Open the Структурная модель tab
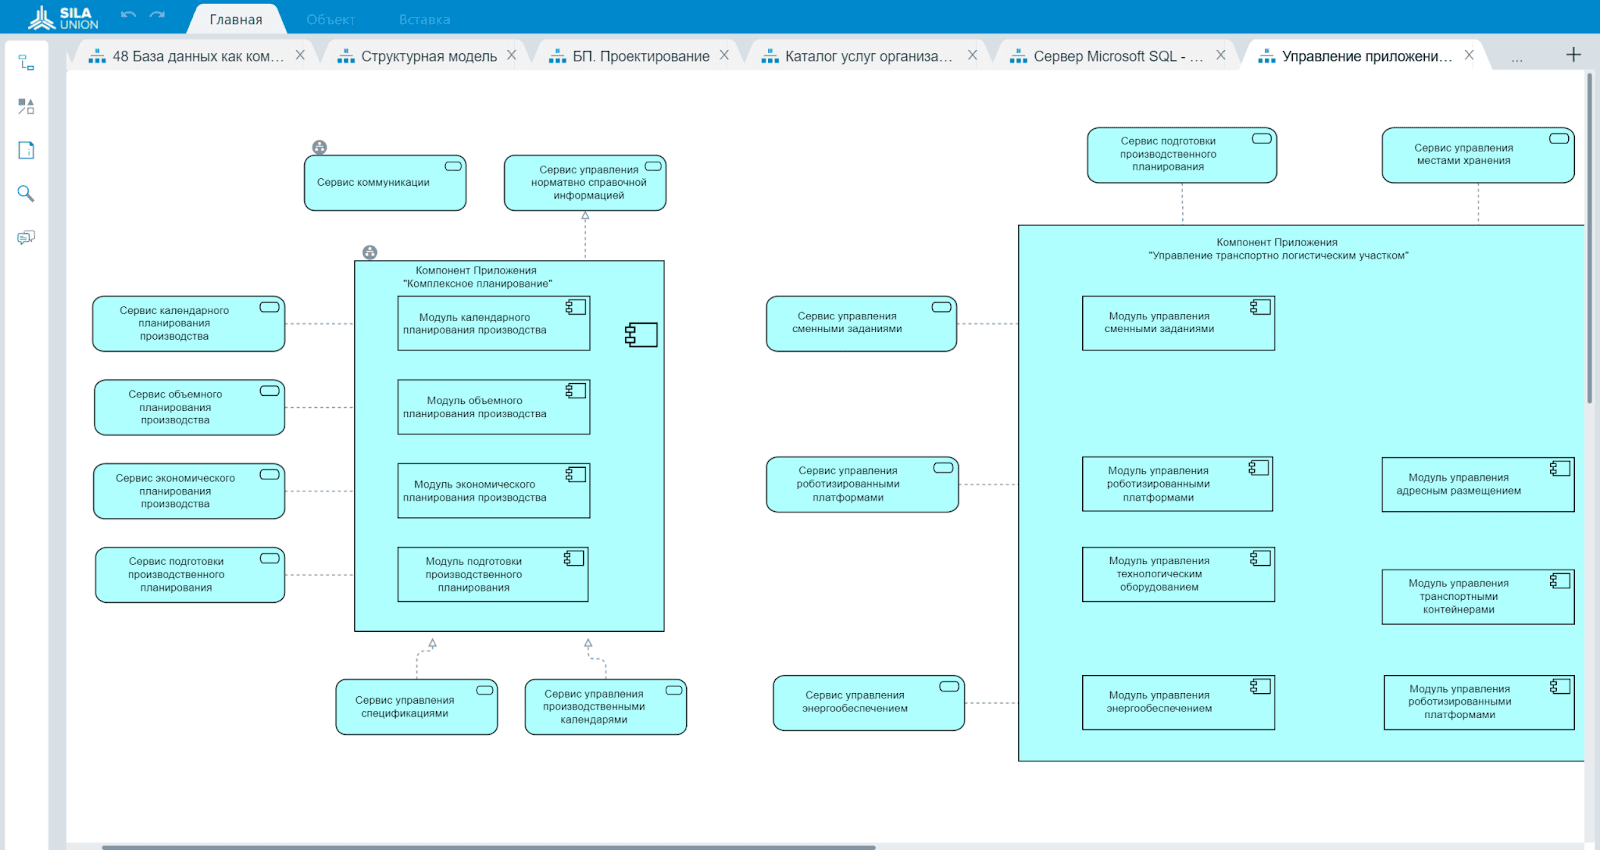Viewport: 1600px width, 850px height. 429,56
